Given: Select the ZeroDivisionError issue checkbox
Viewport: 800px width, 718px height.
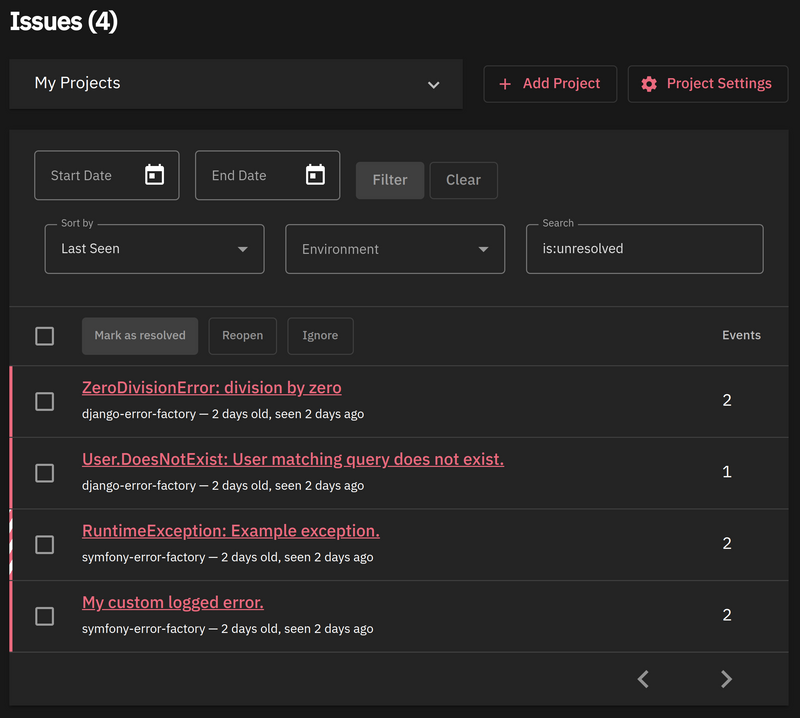Looking at the screenshot, I should click(45, 401).
